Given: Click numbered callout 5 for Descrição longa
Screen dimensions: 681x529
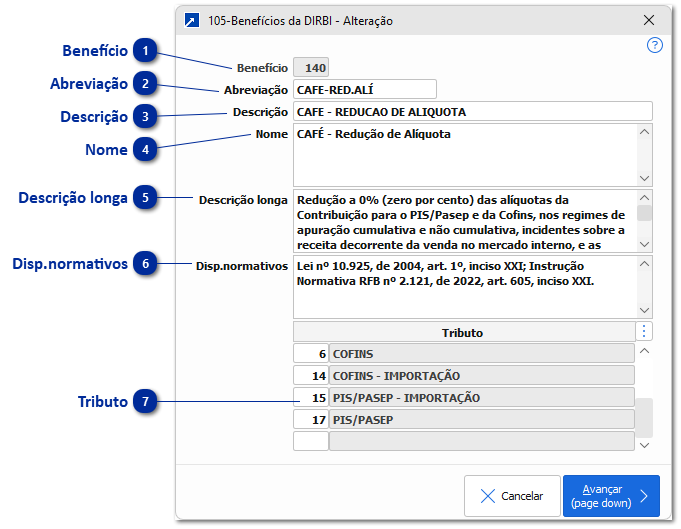Looking at the screenshot, I should pos(146,198).
